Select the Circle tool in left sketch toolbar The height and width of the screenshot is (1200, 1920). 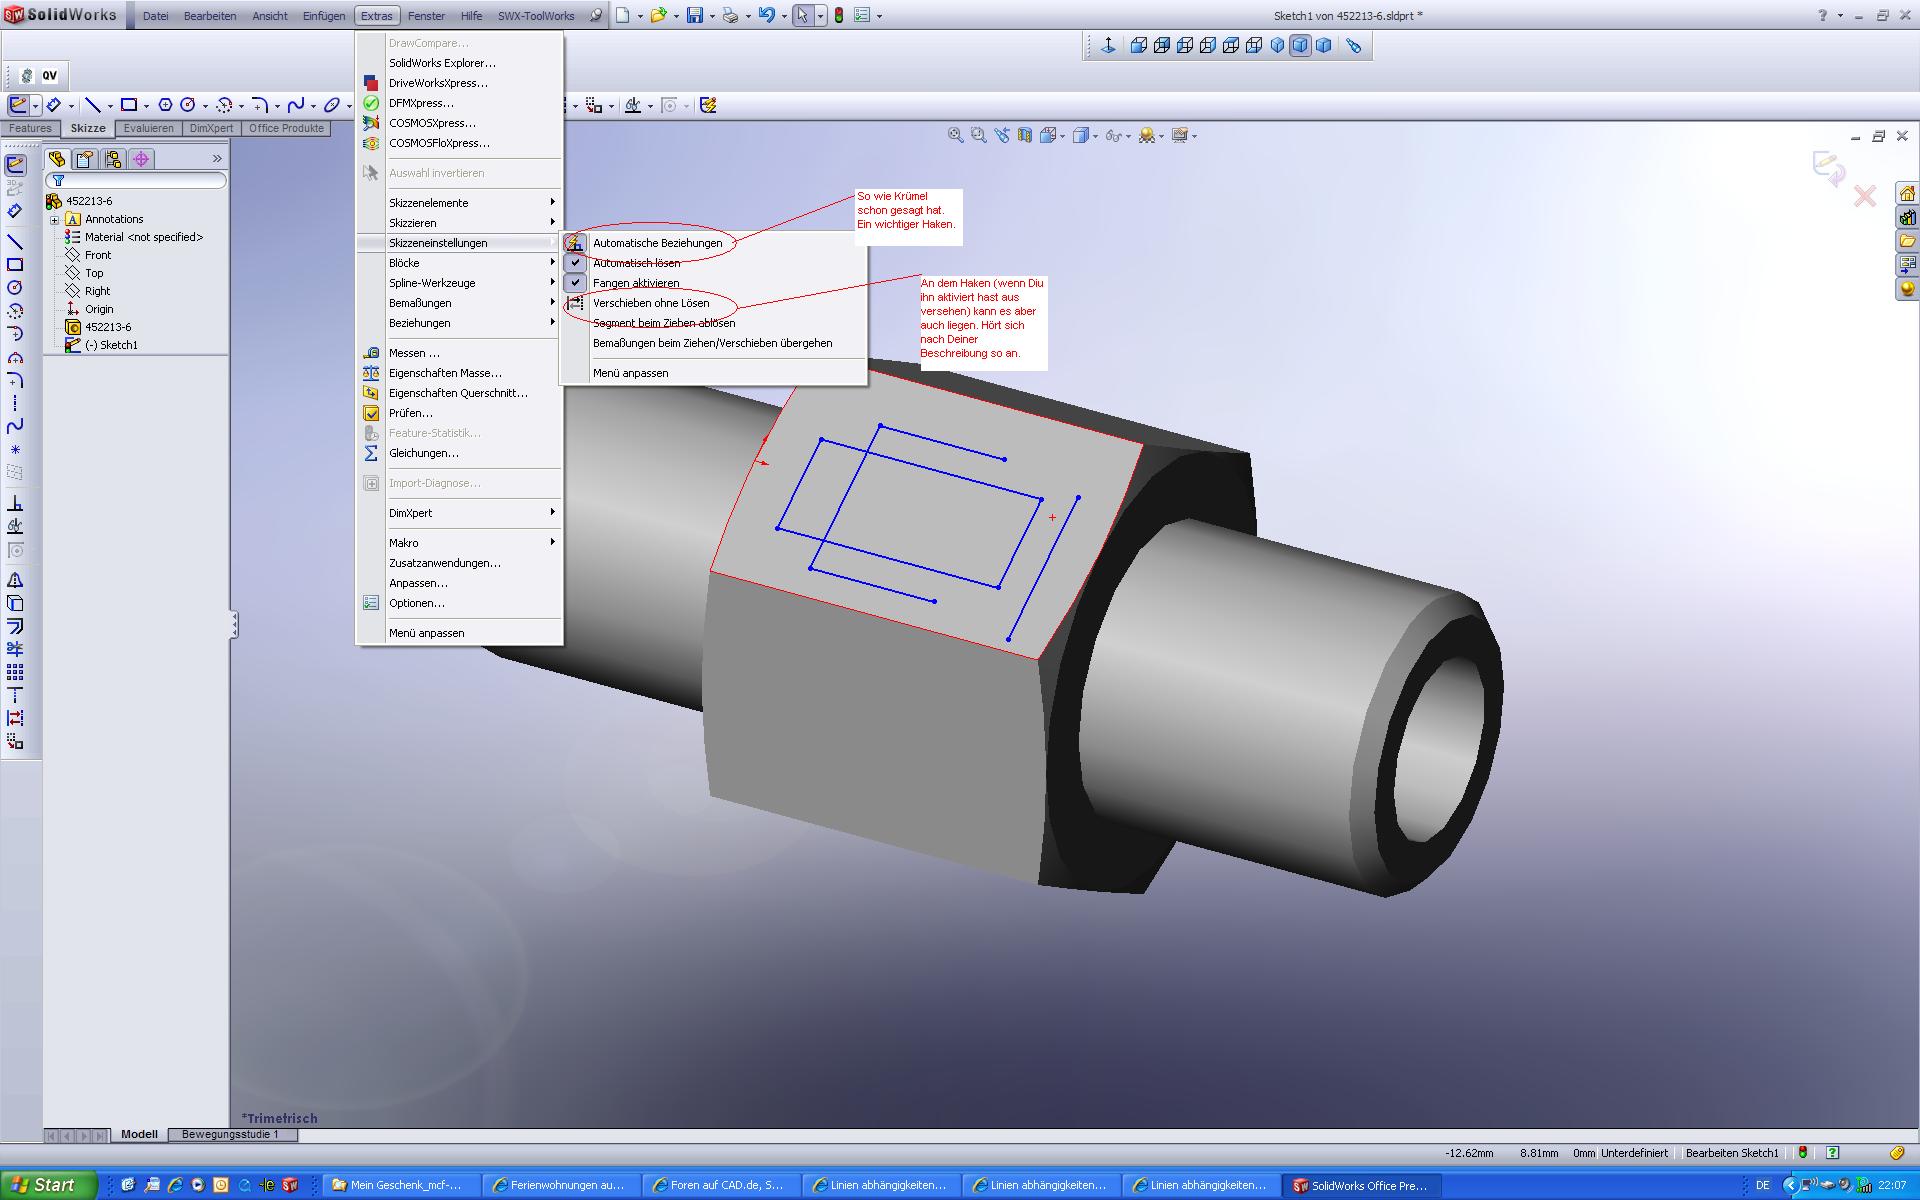[x=15, y=288]
